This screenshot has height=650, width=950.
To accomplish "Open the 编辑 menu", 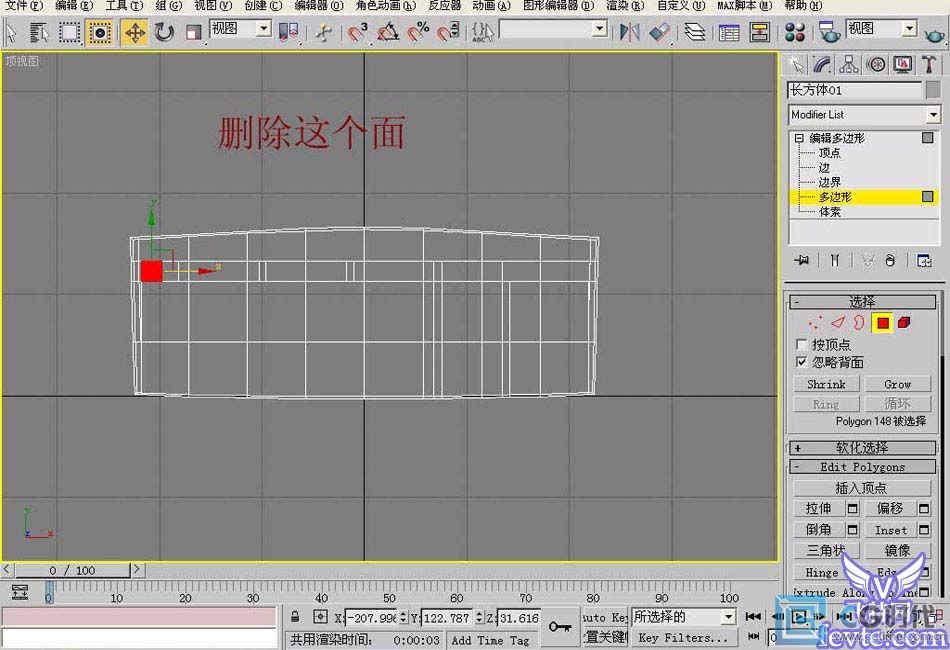I will click(74, 6).
